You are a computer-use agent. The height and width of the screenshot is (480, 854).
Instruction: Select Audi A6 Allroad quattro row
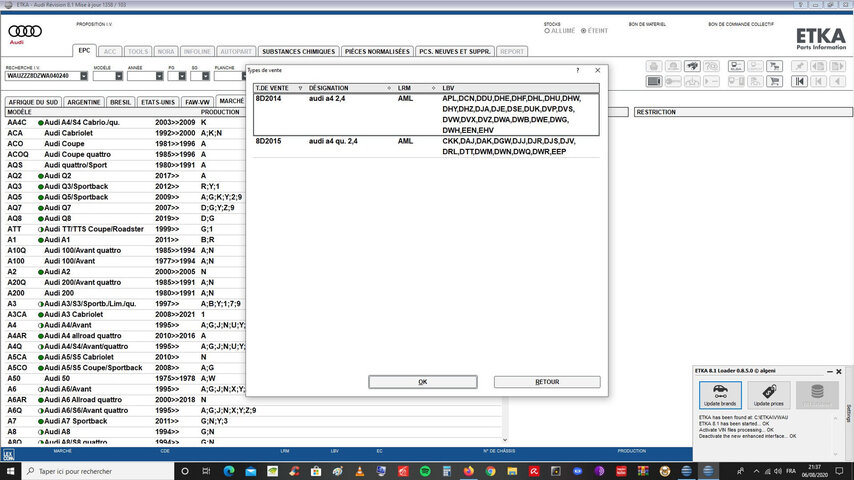click(x=83, y=400)
